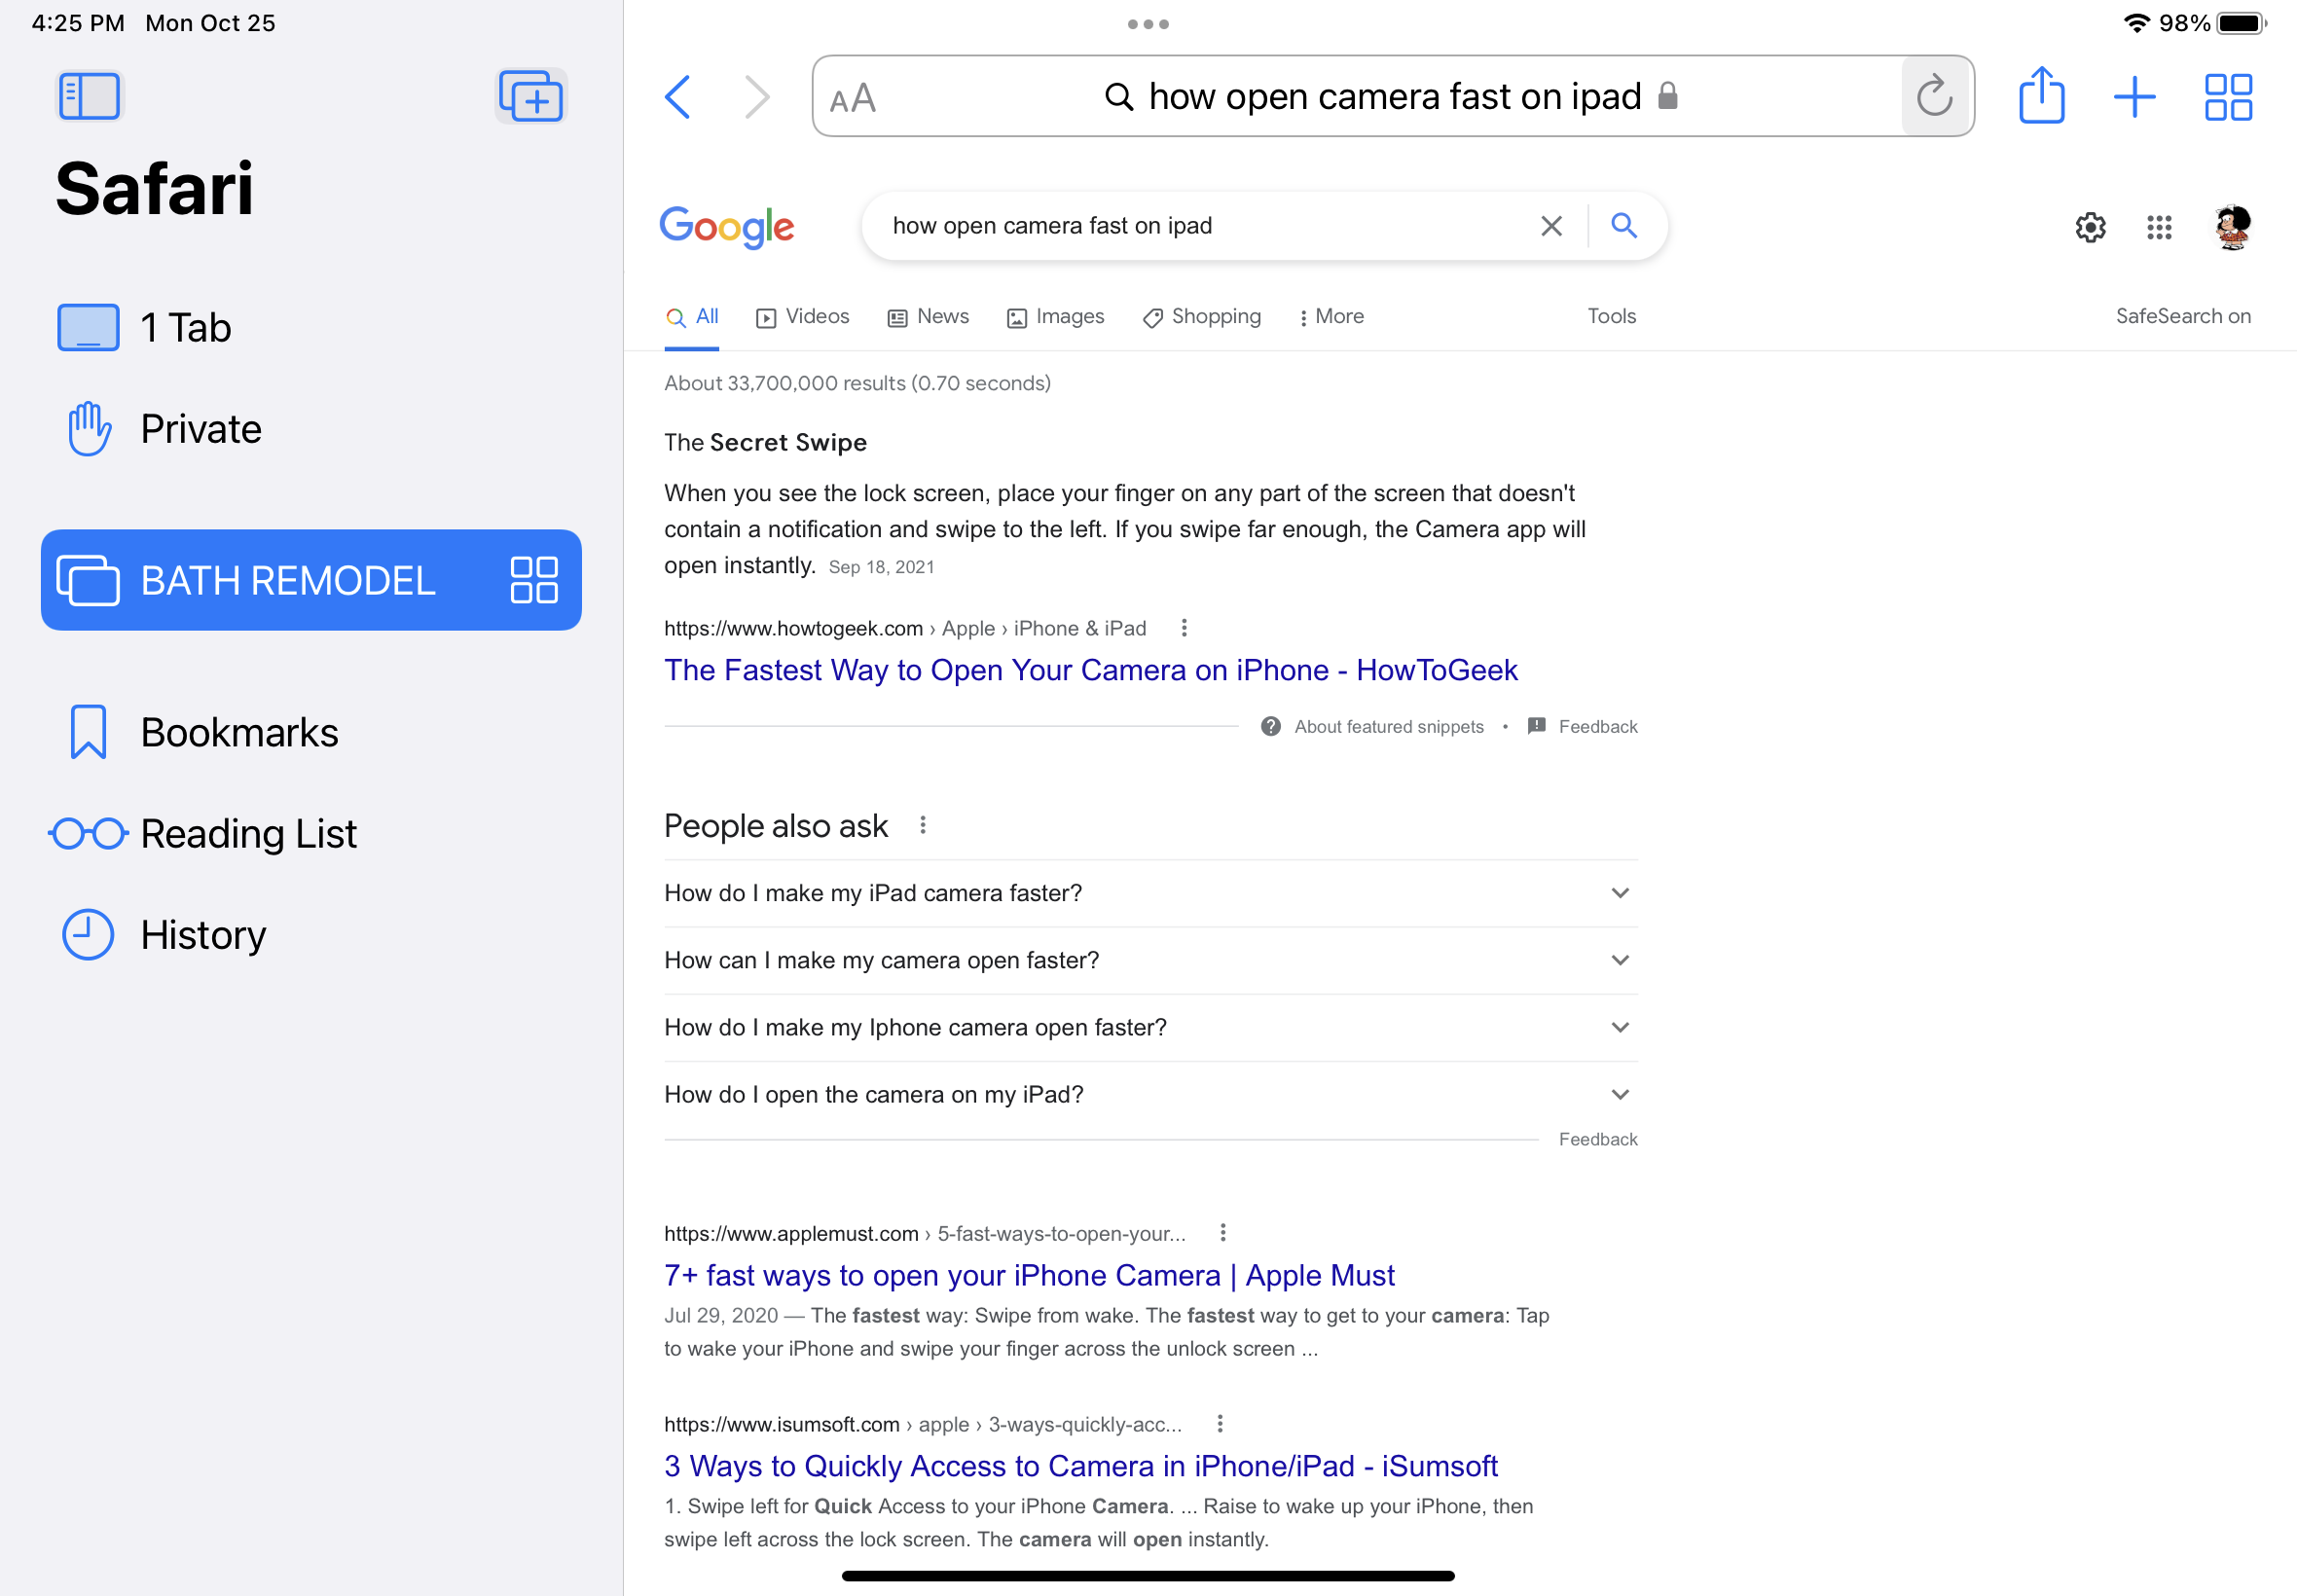Image resolution: width=2297 pixels, height=1596 pixels.
Task: Clear the Google search box text
Action: (1551, 226)
